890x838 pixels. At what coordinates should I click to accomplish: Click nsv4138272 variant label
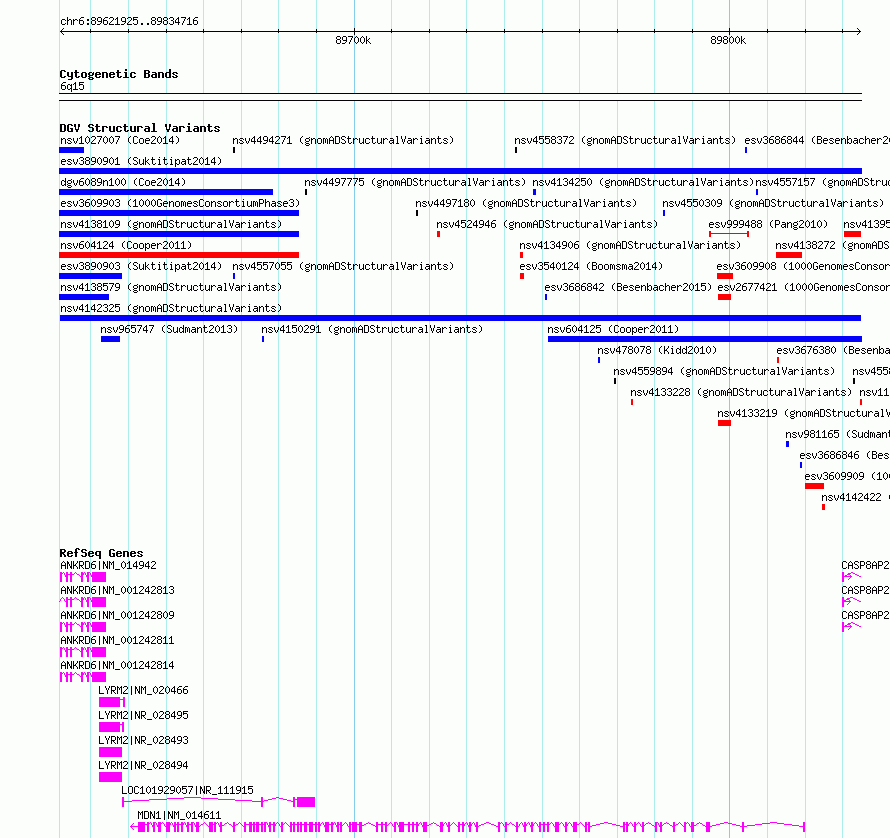click(x=832, y=245)
